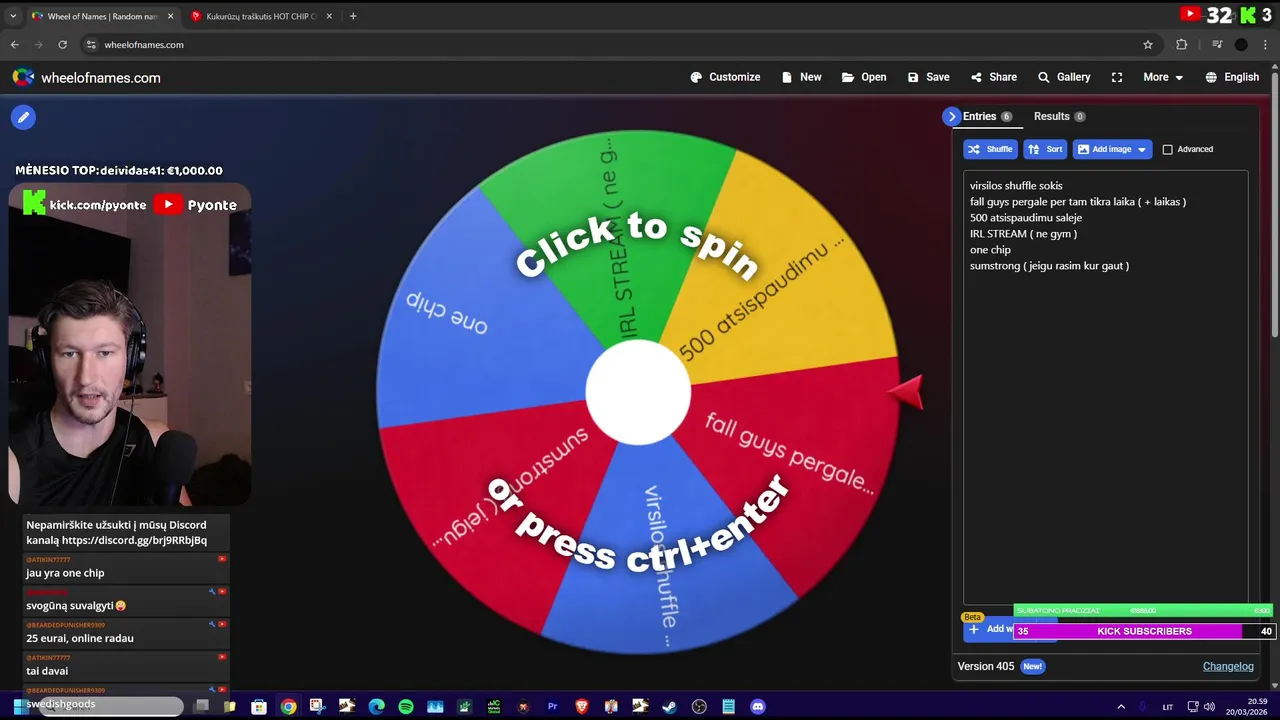Toggle fullscreen mode icon

(1117, 77)
